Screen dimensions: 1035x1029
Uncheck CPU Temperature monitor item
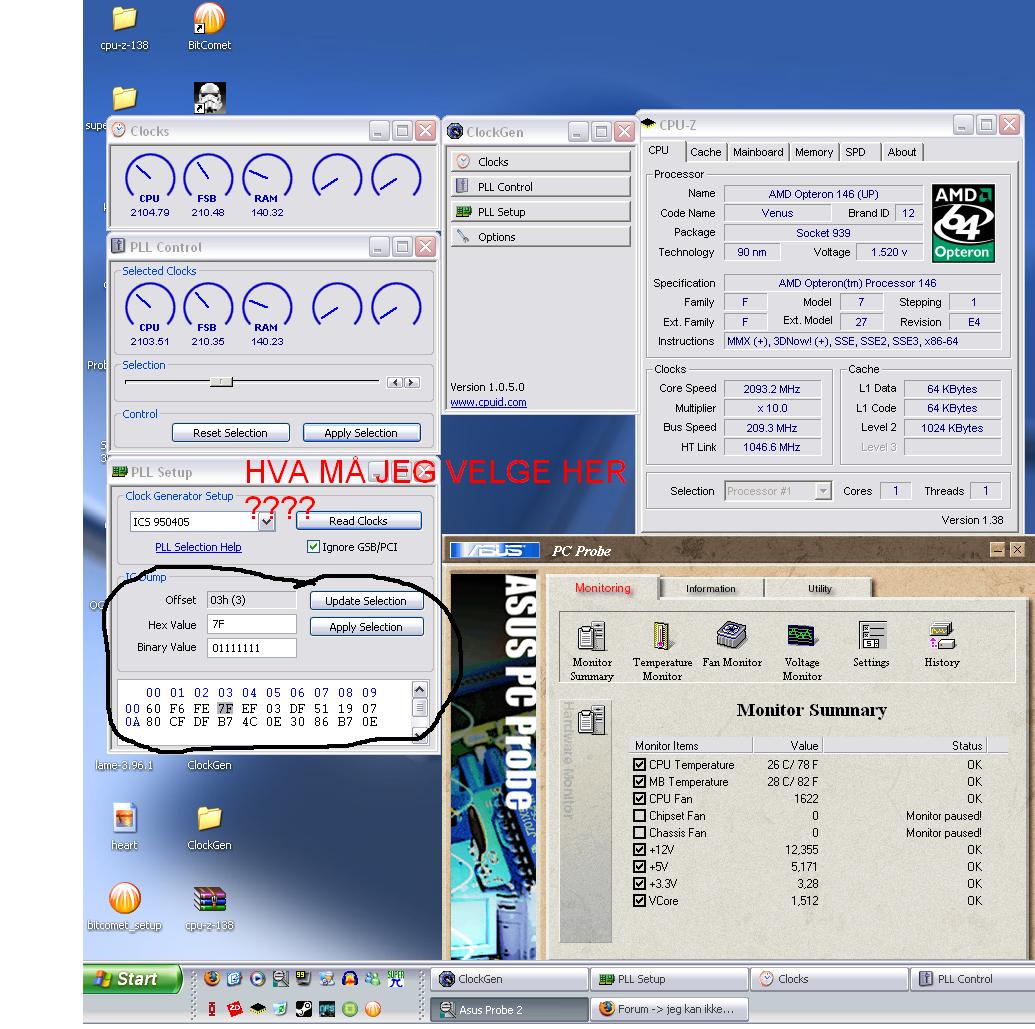tap(639, 764)
